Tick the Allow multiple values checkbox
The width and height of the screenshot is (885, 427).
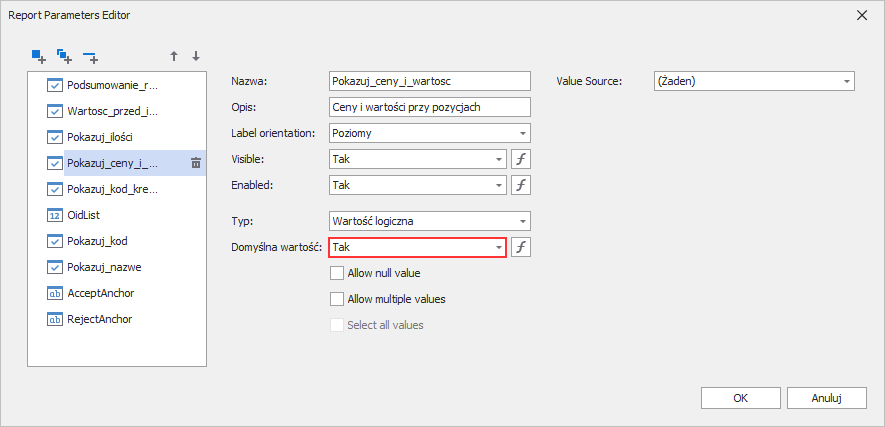coord(337,299)
